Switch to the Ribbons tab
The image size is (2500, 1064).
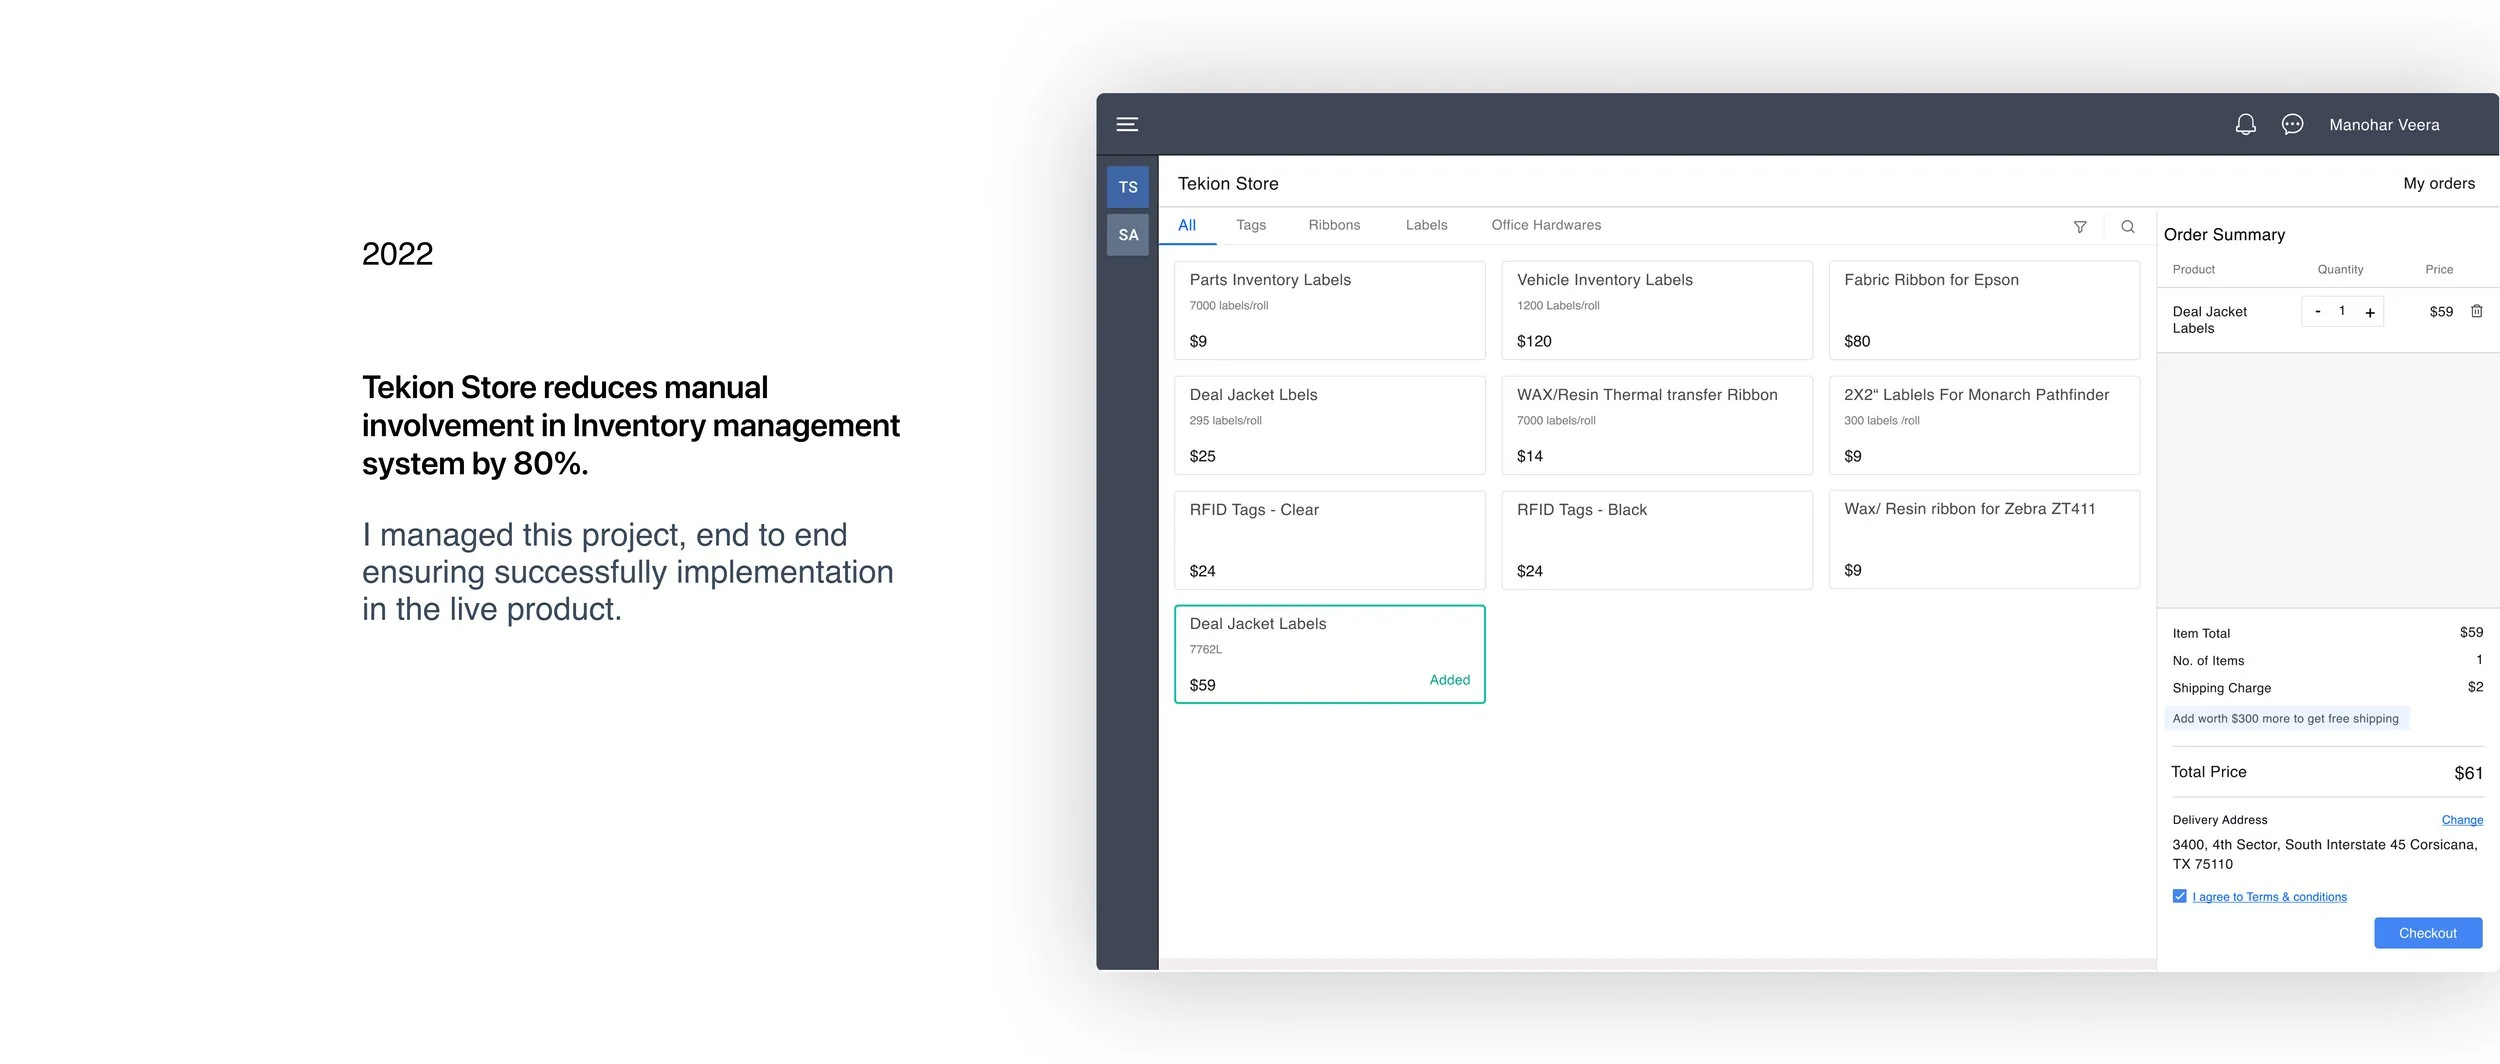[1334, 226]
